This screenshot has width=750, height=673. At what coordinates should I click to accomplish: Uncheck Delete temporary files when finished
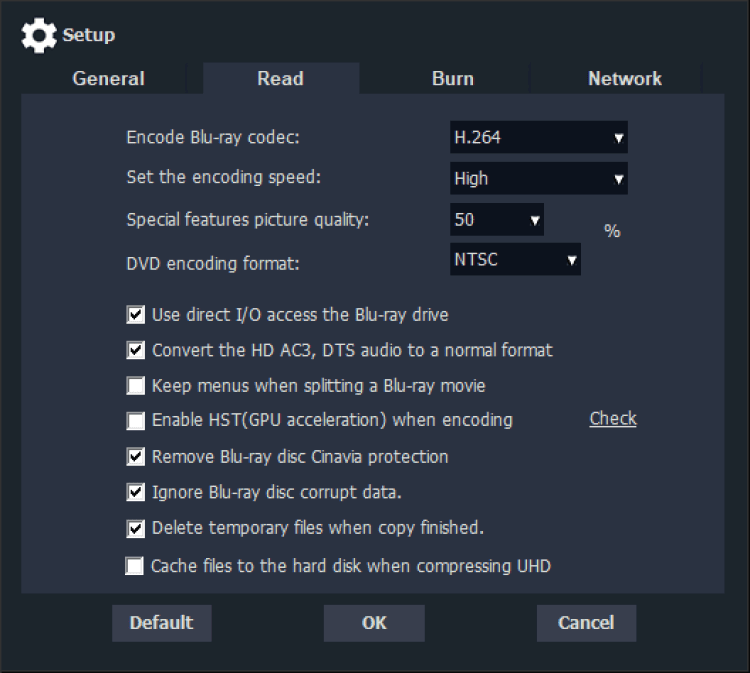136,529
